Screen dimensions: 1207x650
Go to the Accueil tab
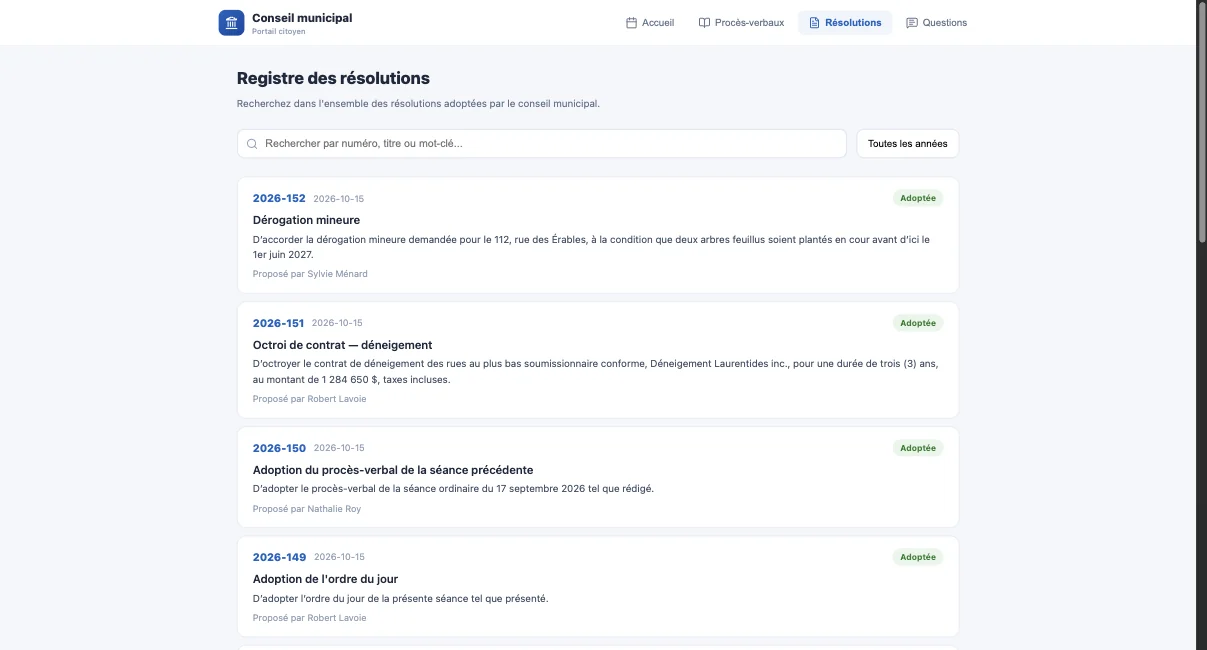(x=650, y=23)
